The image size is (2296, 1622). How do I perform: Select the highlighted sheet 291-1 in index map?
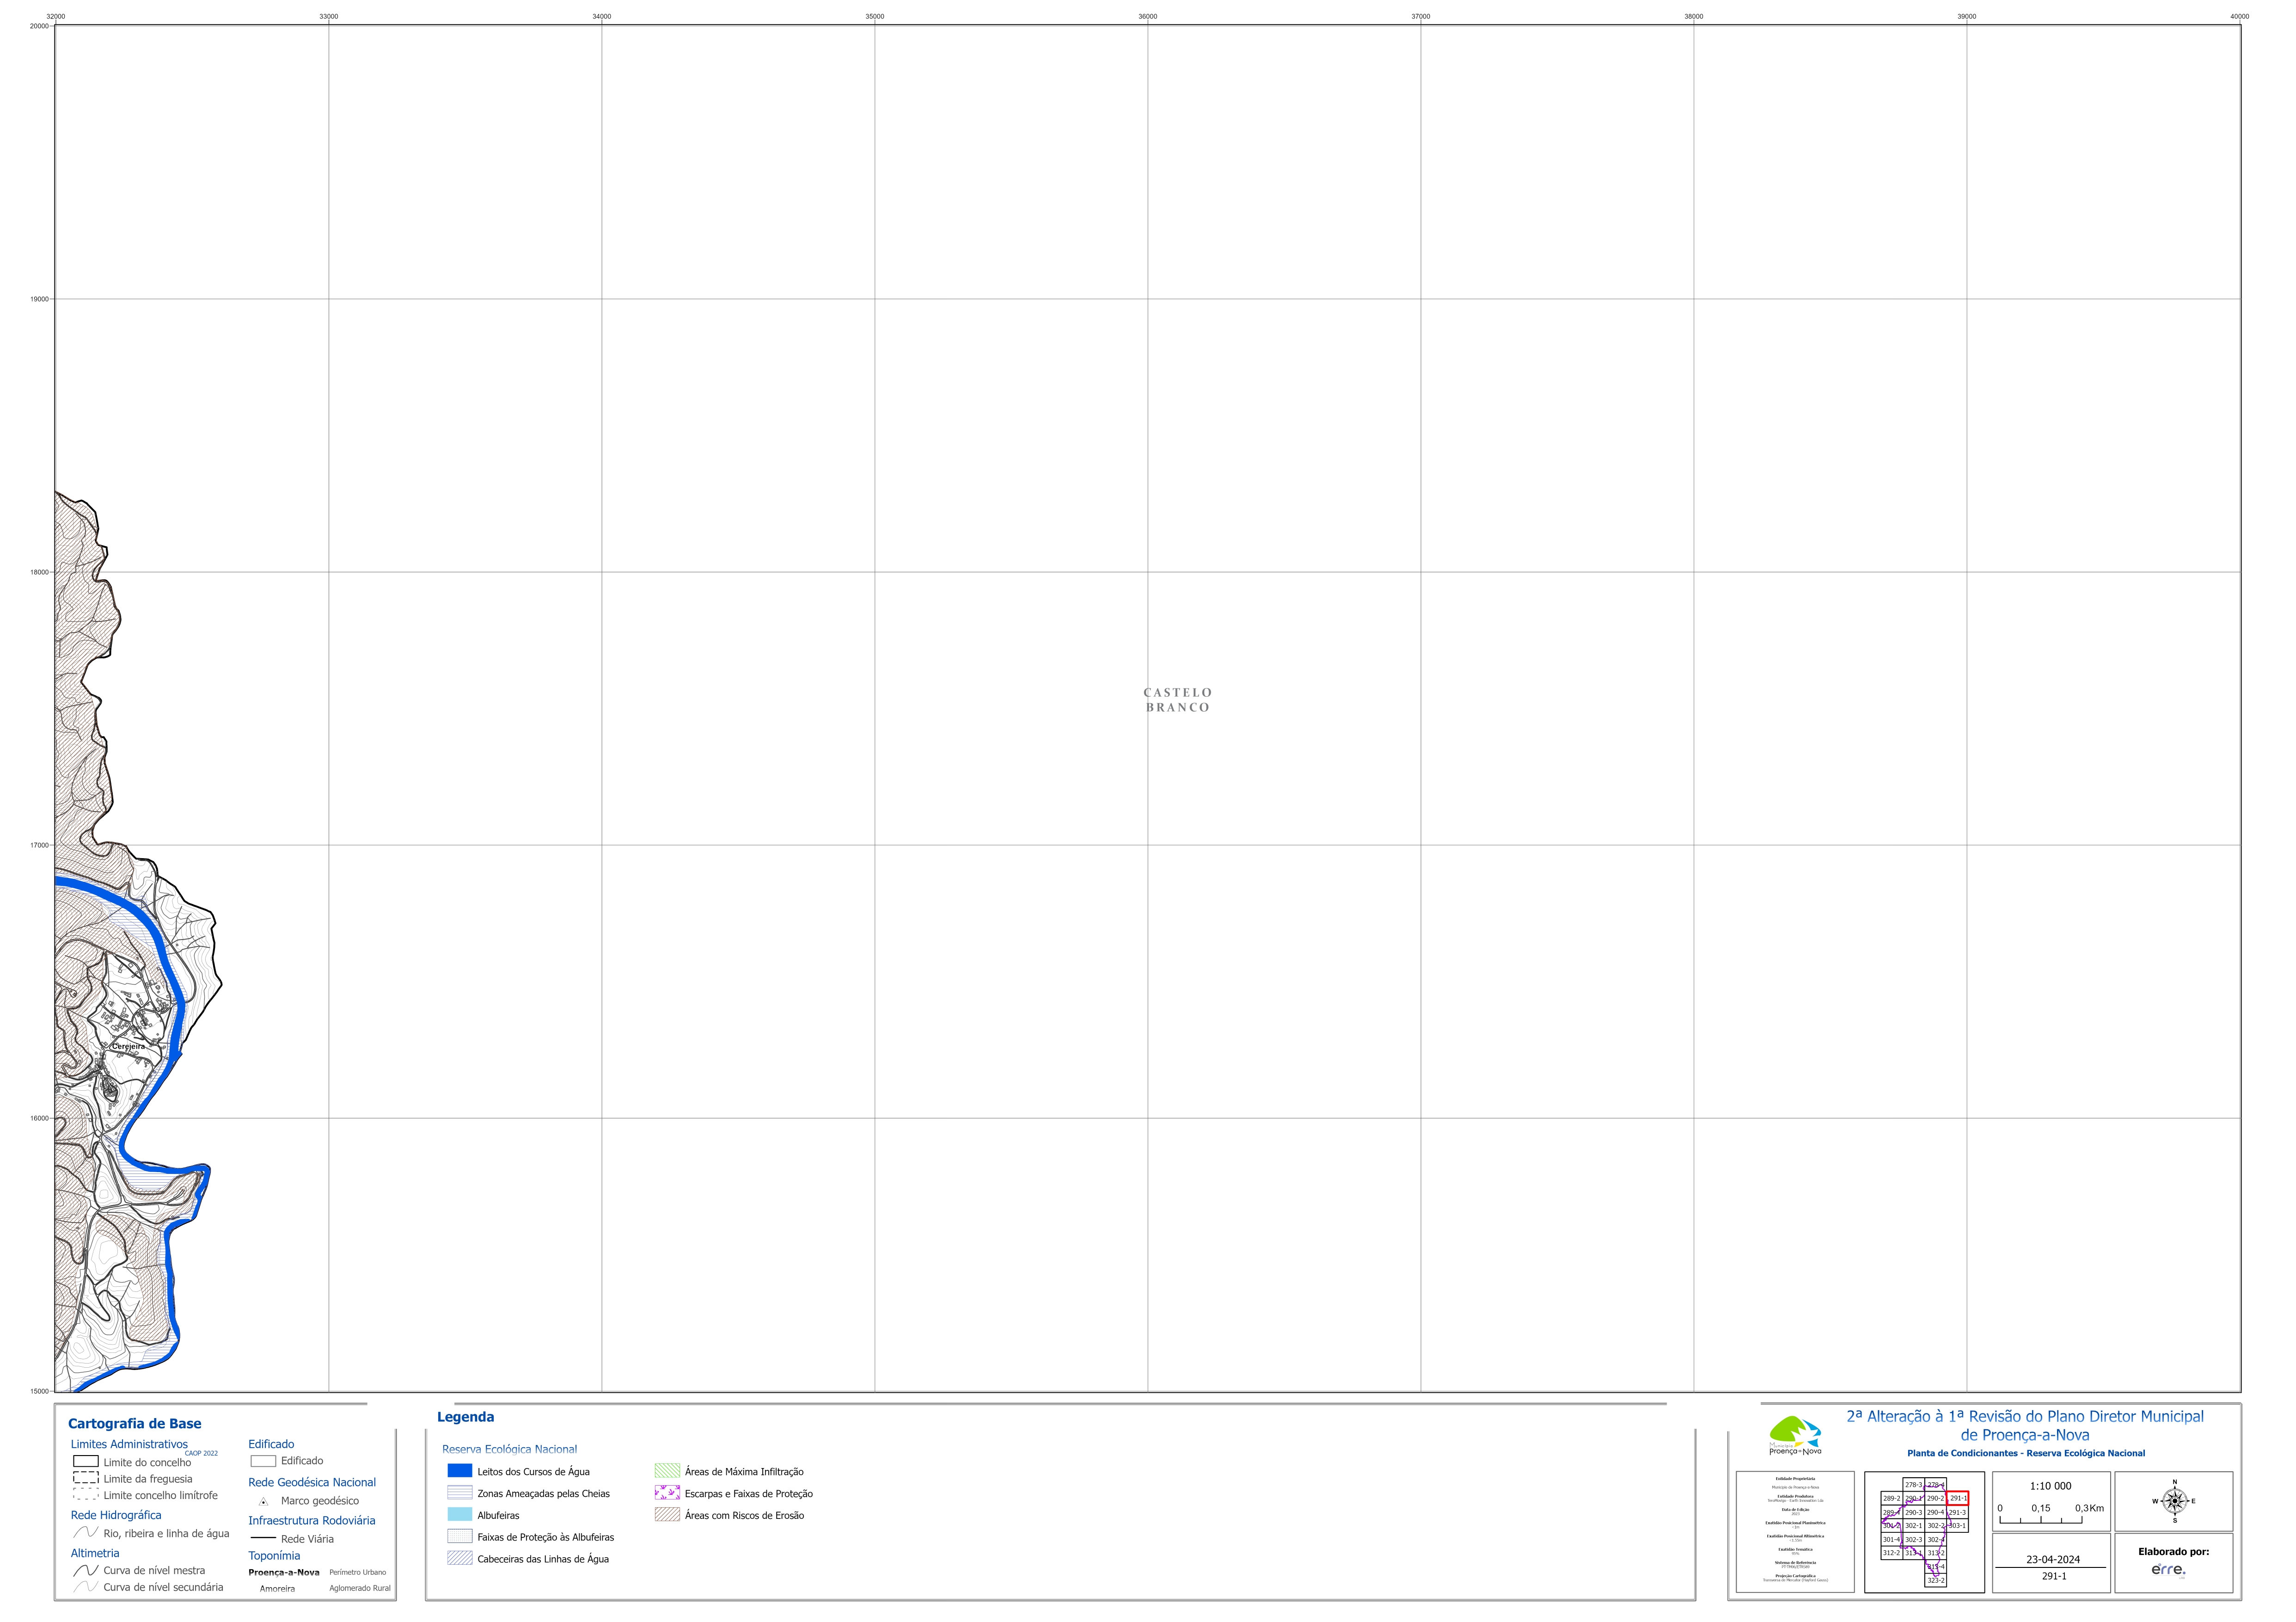coord(1957,1498)
